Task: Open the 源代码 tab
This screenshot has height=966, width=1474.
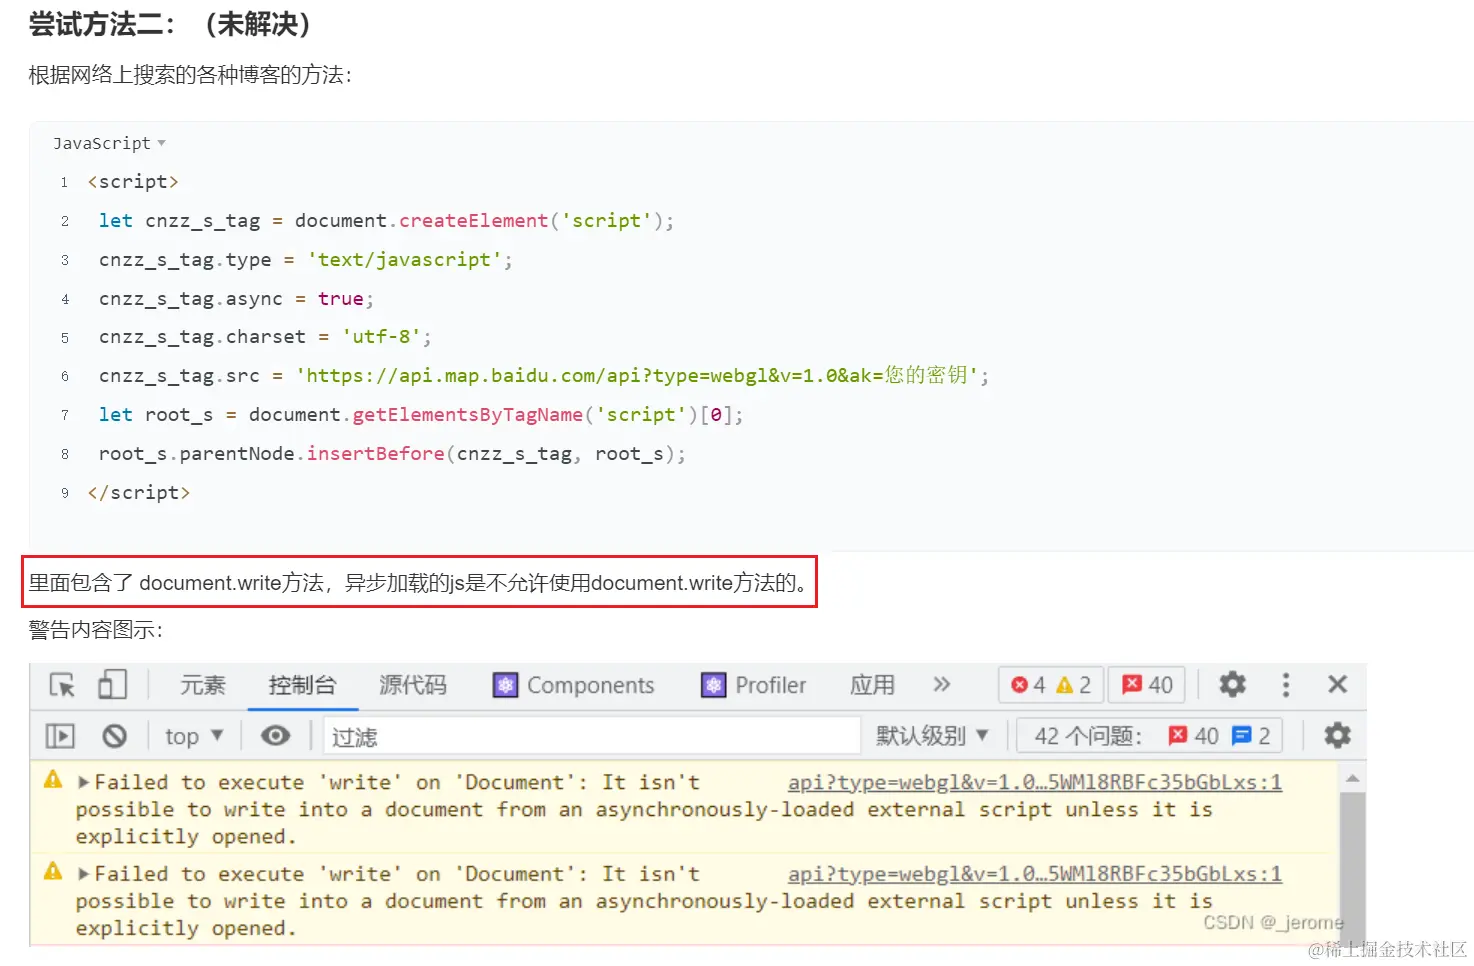Action: point(413,685)
